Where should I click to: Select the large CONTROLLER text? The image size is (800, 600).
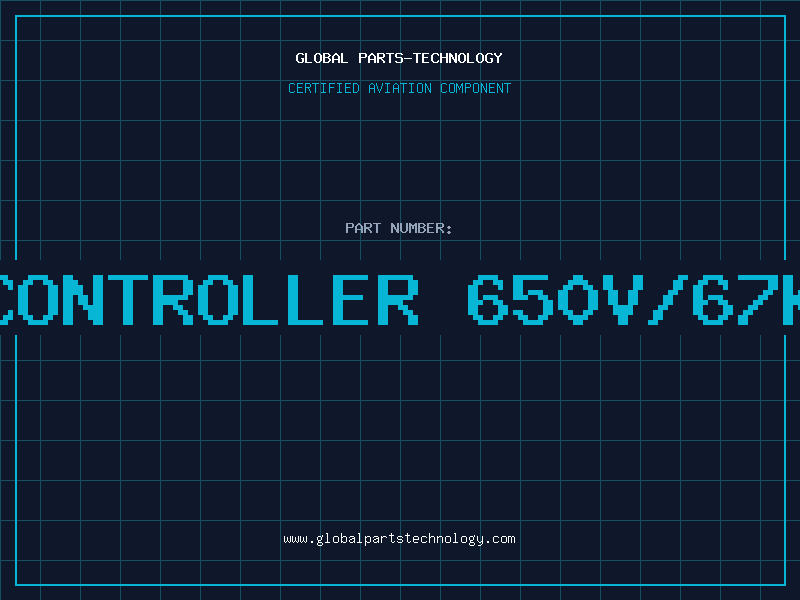[209, 300]
